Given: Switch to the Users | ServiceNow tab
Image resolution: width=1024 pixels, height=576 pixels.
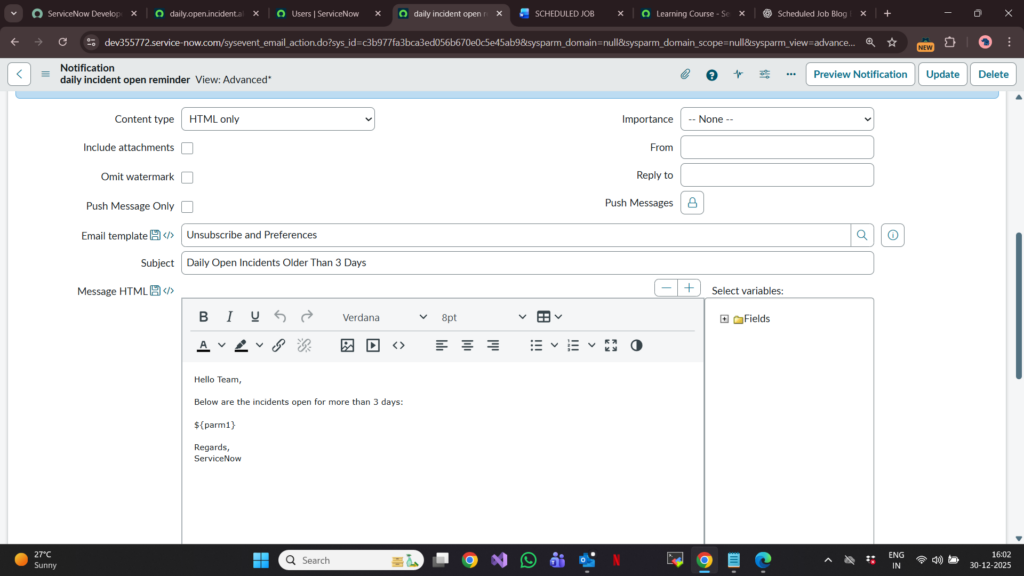Looking at the screenshot, I should 325,14.
